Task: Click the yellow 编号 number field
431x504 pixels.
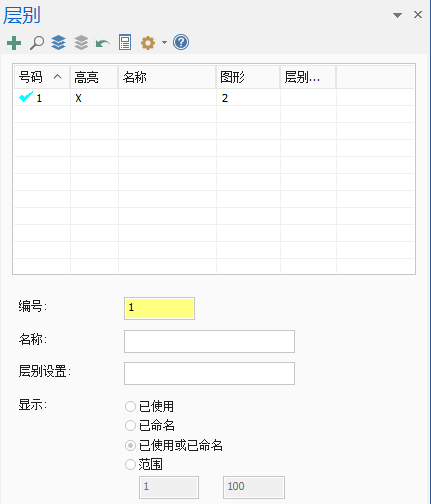Action: [x=159, y=308]
